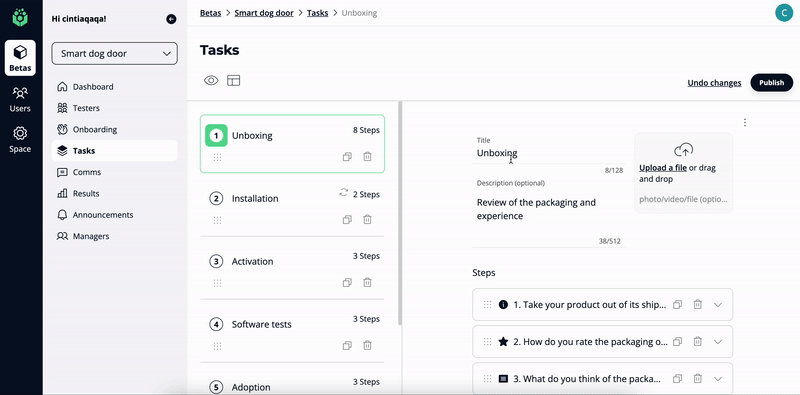Click the star icon on step 2
This screenshot has height=395, width=800.
coord(503,342)
